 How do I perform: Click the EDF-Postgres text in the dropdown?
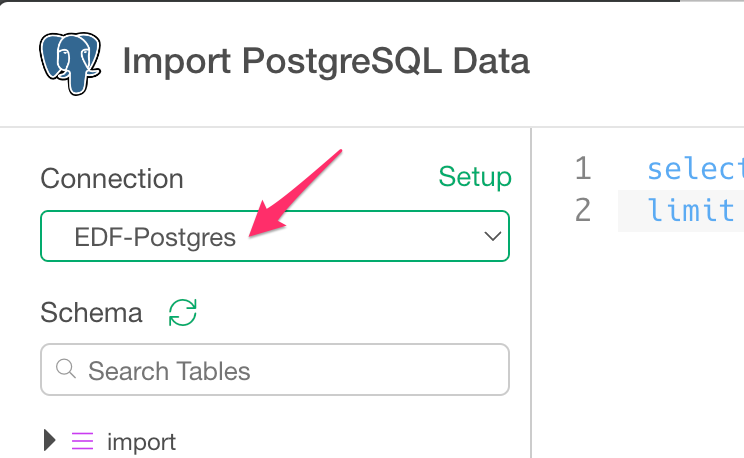tap(155, 237)
